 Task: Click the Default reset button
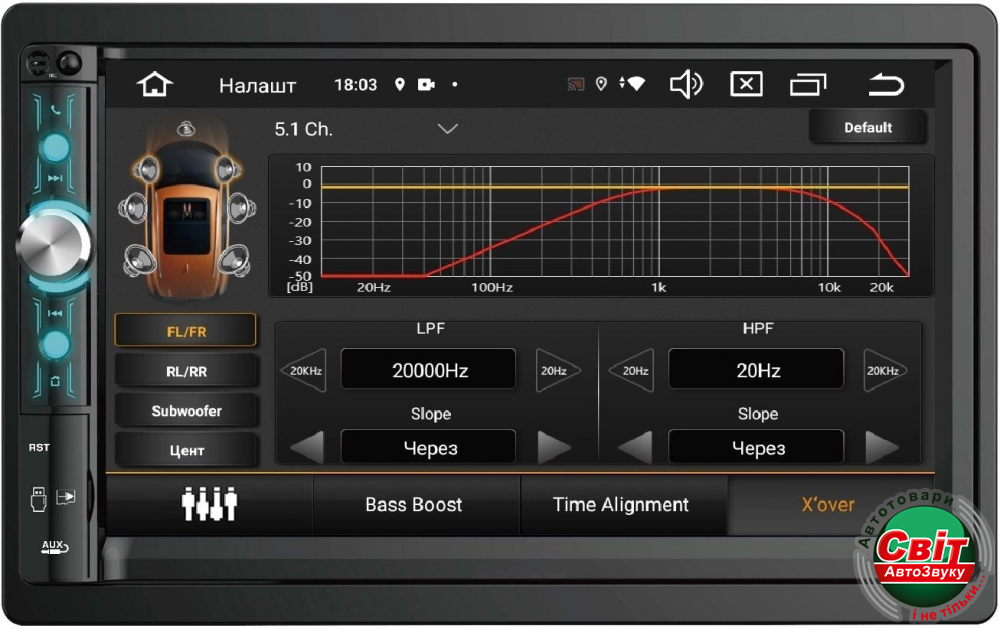coord(867,128)
